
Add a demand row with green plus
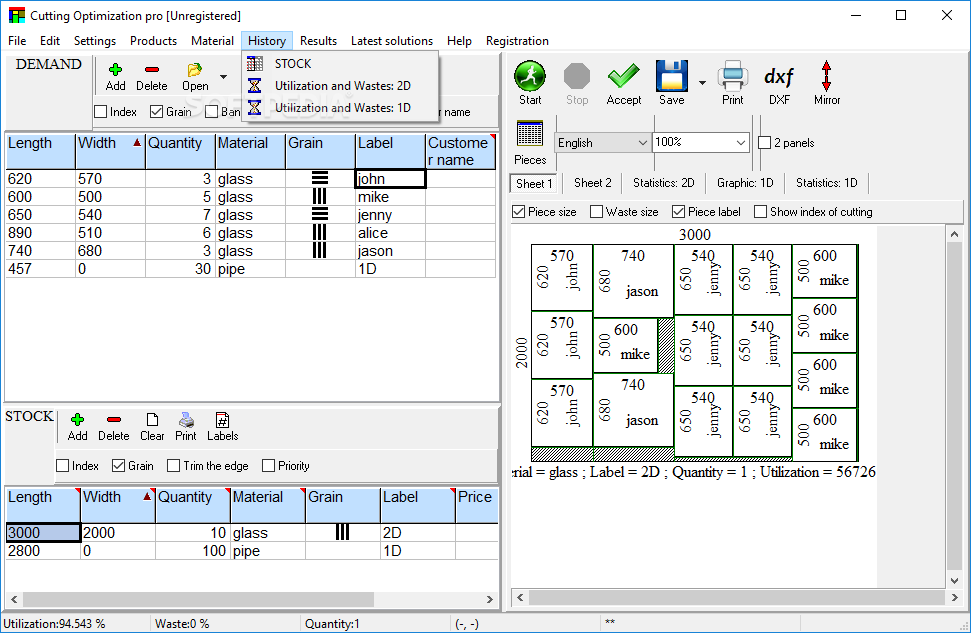pyautogui.click(x=115, y=69)
